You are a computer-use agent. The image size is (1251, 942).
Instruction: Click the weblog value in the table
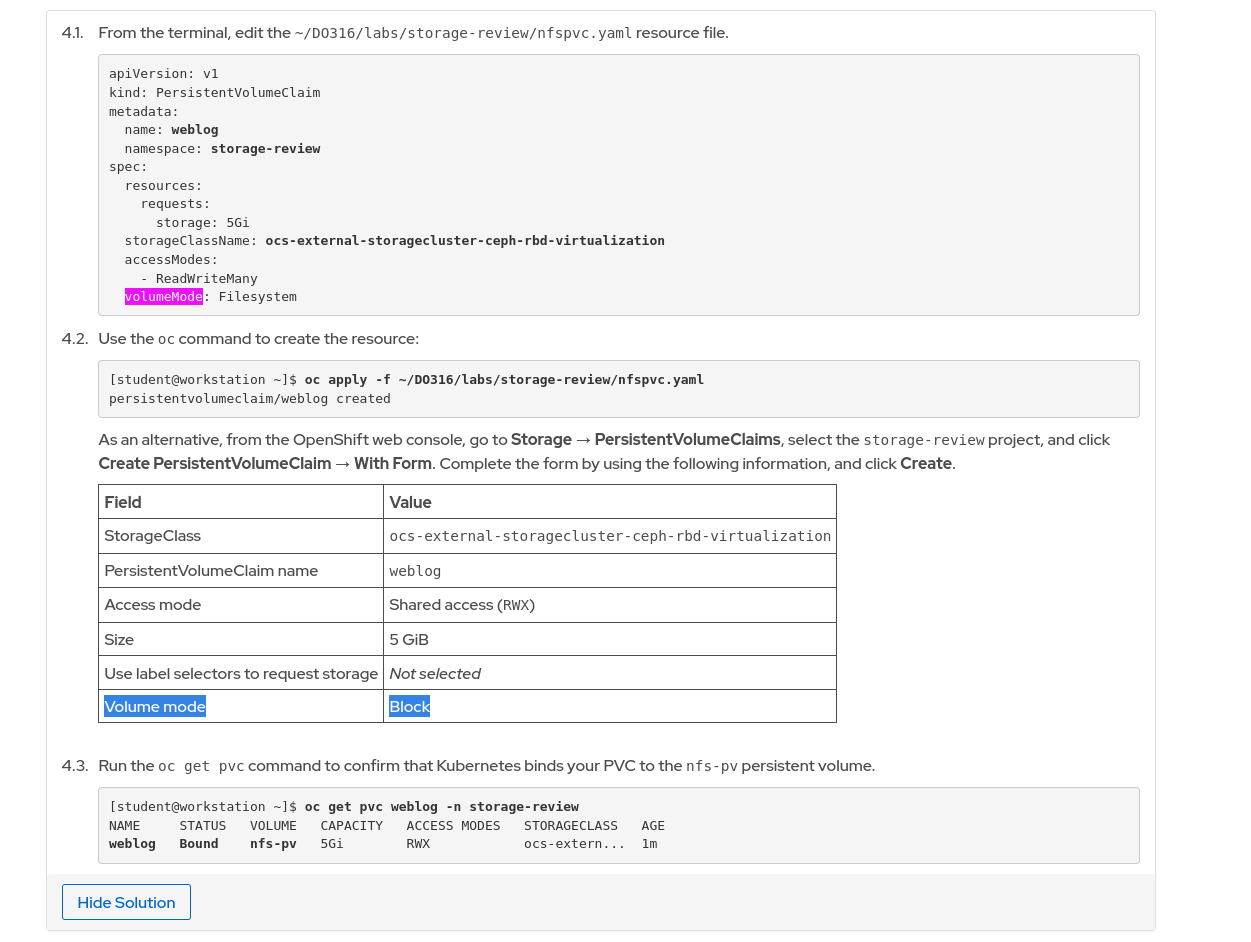[x=415, y=571]
